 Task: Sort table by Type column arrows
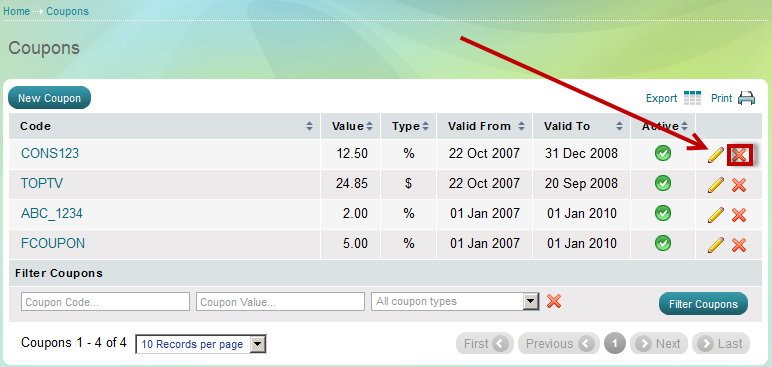coord(425,127)
